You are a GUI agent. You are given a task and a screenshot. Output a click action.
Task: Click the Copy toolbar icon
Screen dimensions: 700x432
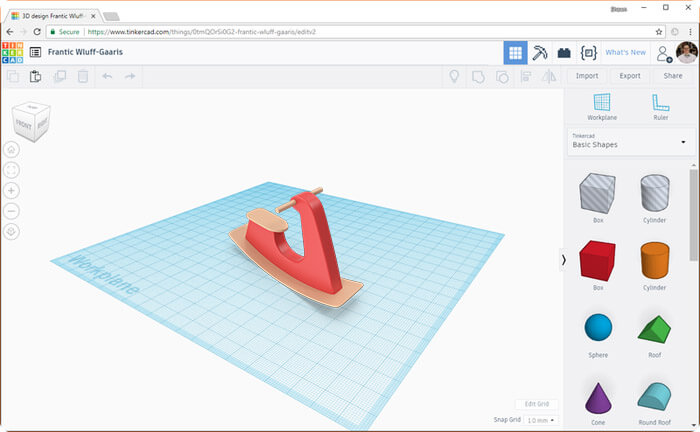(x=13, y=76)
